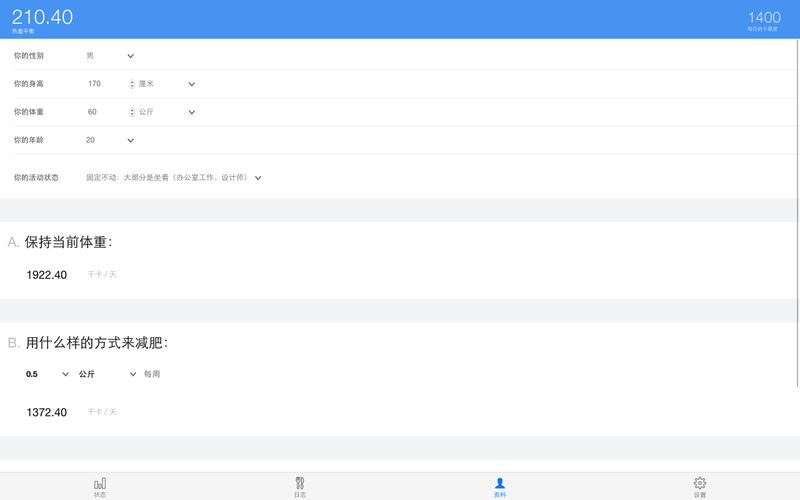Click the 210.40 calorie balance display
This screenshot has width=800, height=500.
[42, 17]
